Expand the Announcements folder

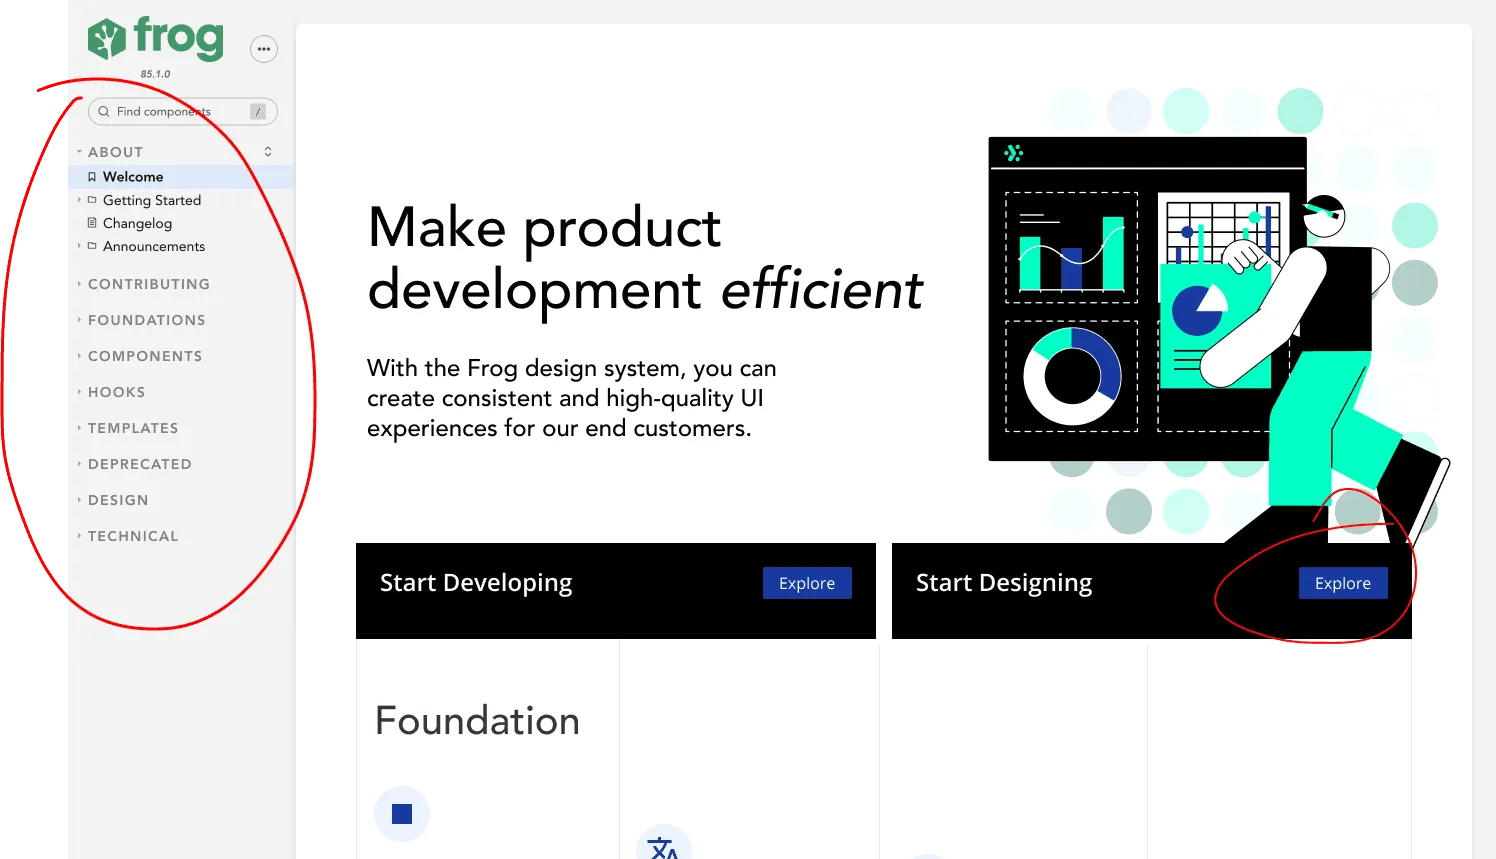point(154,246)
